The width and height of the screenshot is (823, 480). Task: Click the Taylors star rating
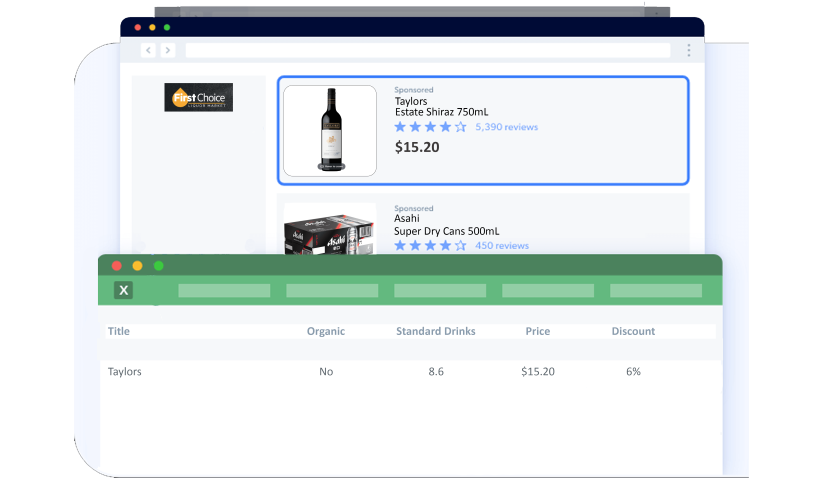(x=430, y=127)
